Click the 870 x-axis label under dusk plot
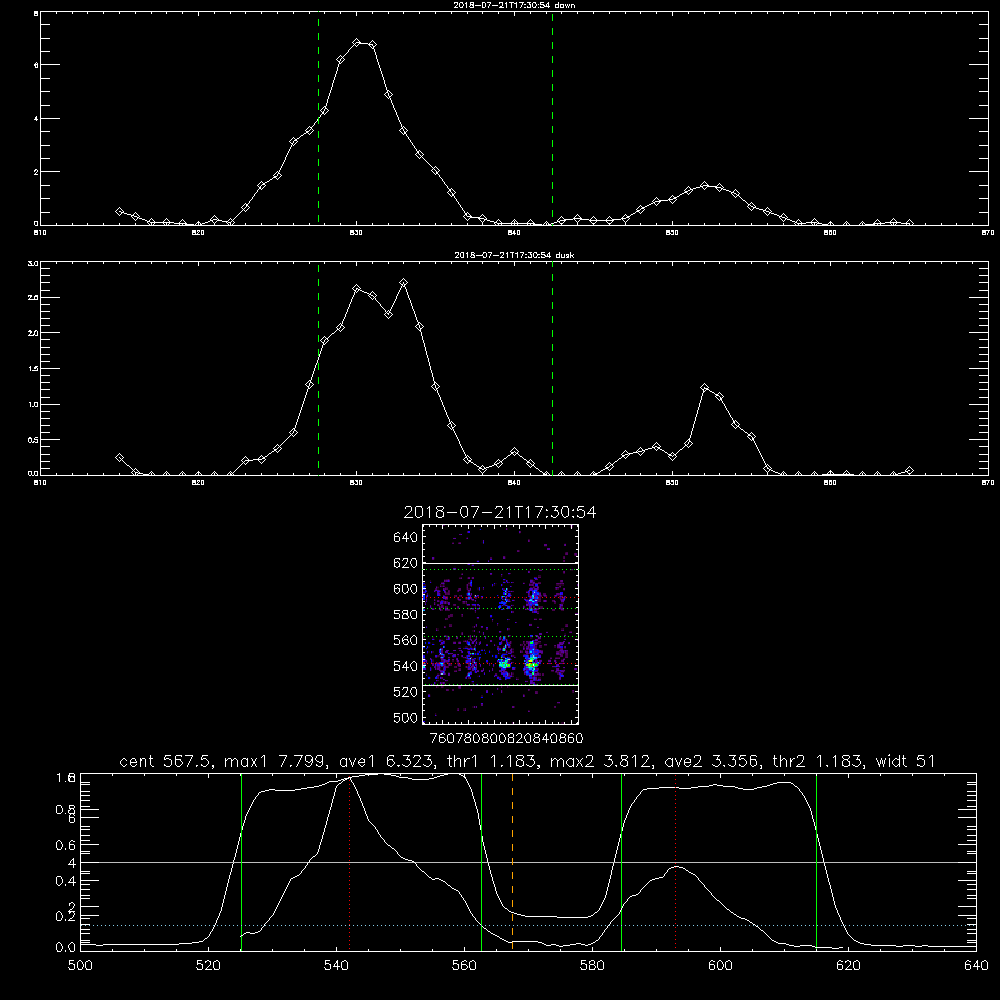Screen dimensions: 1000x1000 click(988, 483)
